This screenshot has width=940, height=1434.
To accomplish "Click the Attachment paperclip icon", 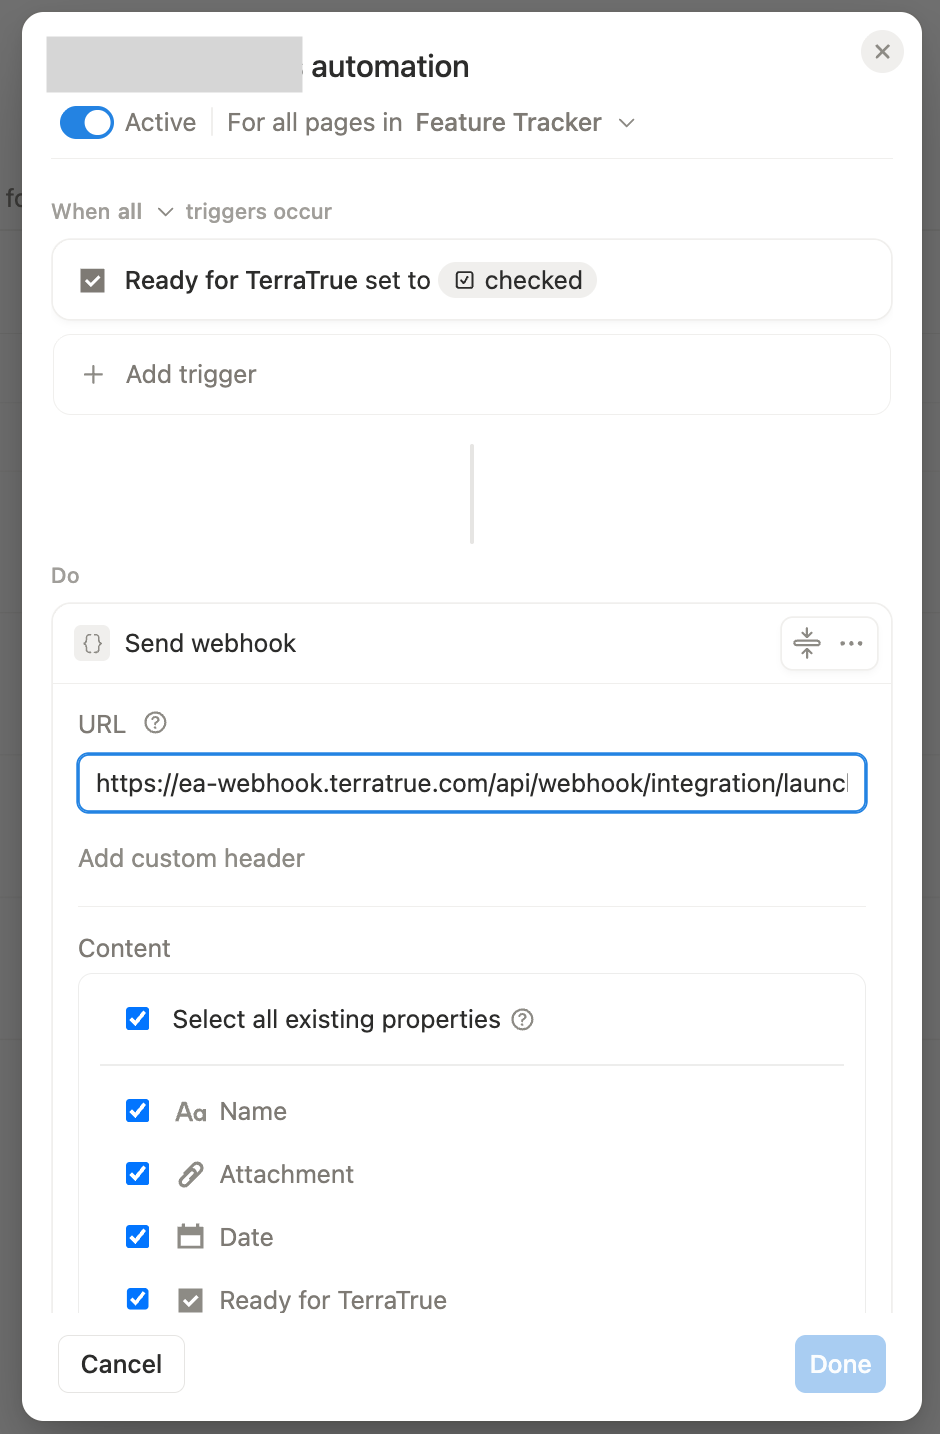I will 190,1174.
